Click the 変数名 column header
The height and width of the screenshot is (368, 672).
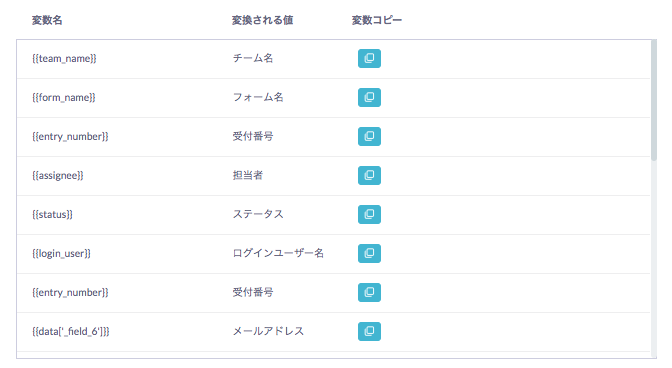pos(47,20)
